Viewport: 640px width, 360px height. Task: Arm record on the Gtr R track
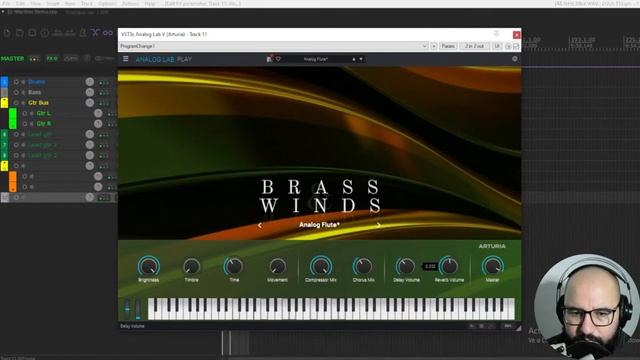24,124
